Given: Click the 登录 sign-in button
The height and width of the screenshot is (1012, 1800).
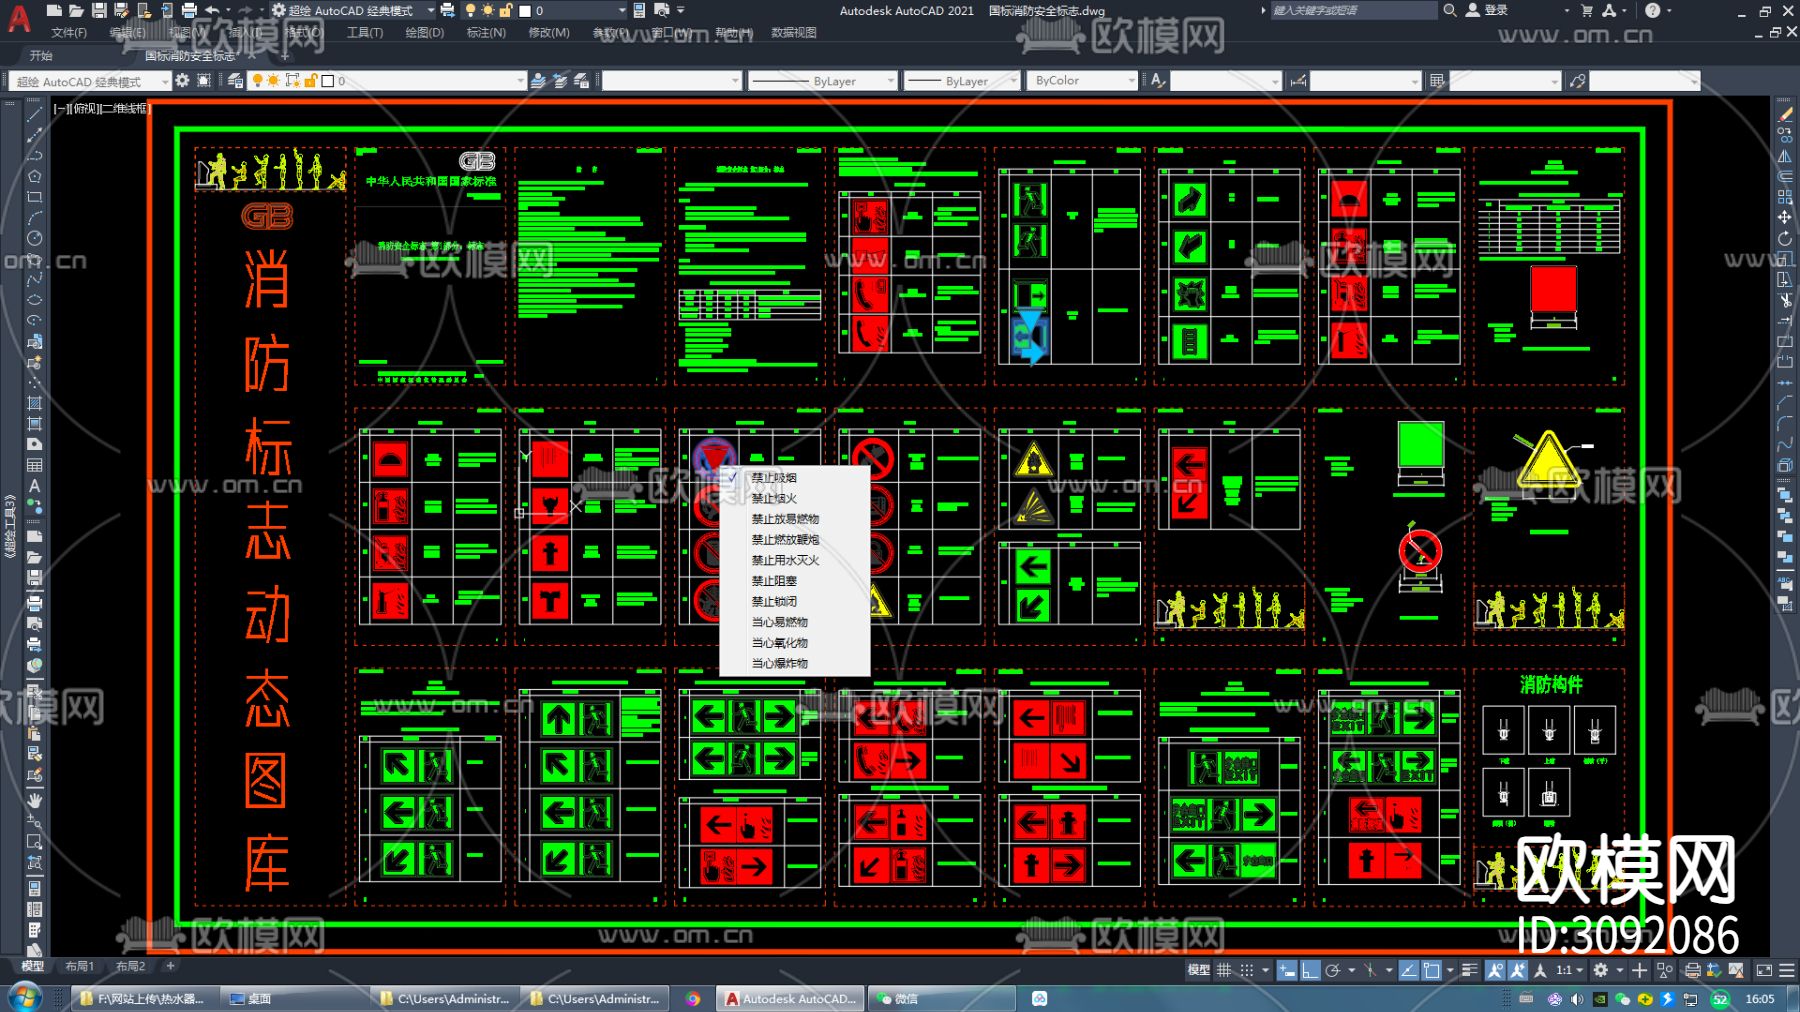Looking at the screenshot, I should 1487,10.
